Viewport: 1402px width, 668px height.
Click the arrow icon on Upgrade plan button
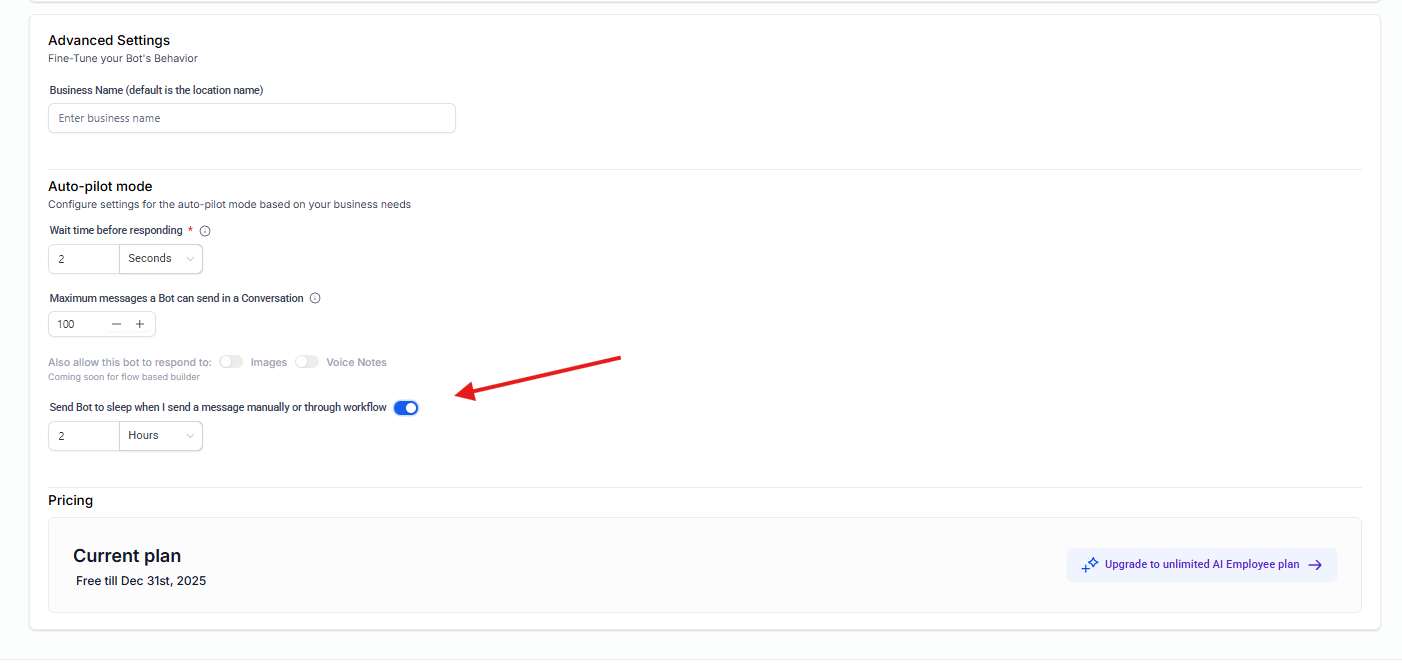[x=1315, y=565]
